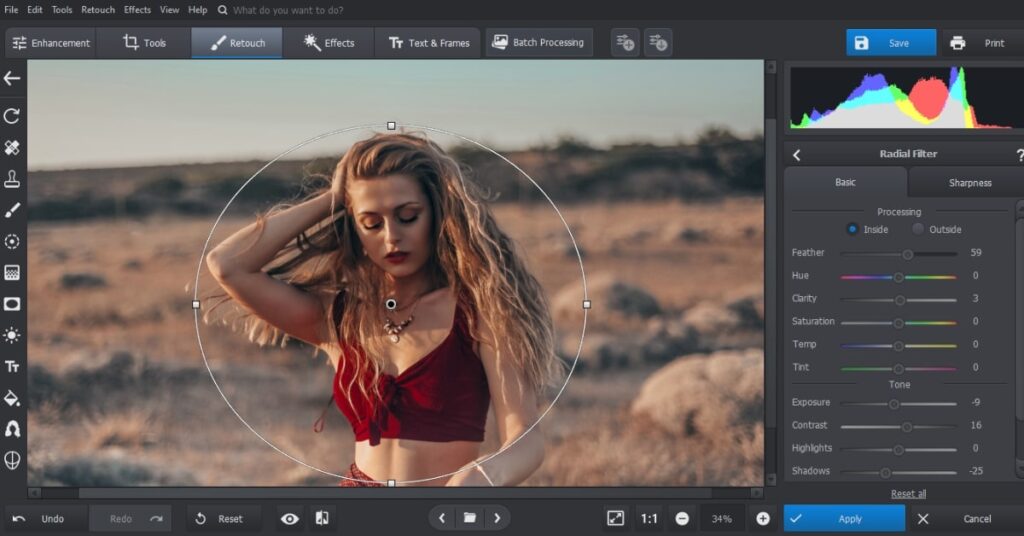Click Reset all link
This screenshot has width=1024, height=536.
click(x=908, y=494)
